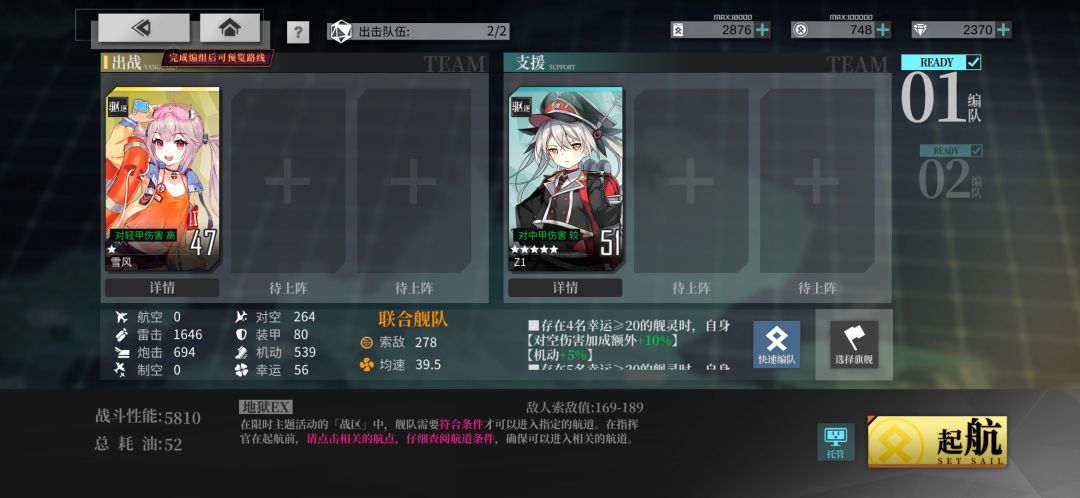Add ship to third 支援 support slot
The height and width of the screenshot is (498, 1080).
(817, 181)
